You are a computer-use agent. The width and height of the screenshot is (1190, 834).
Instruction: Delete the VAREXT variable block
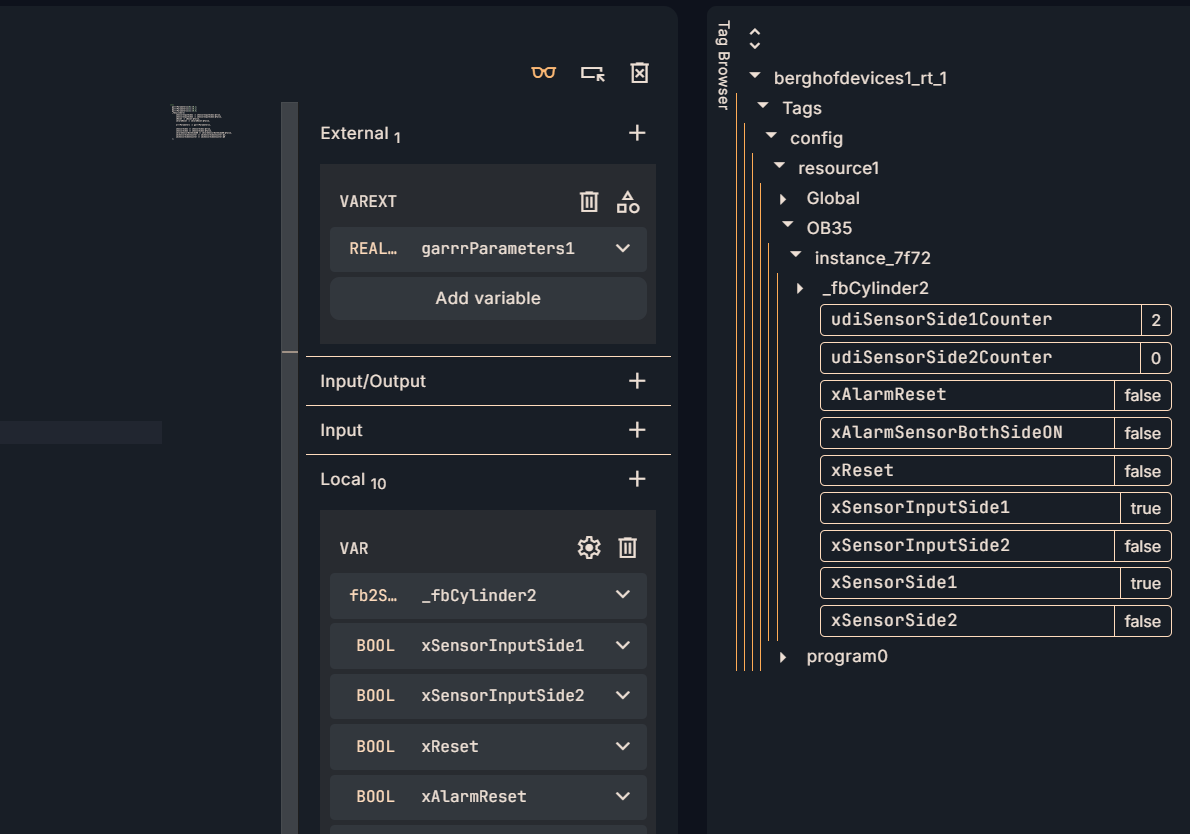tap(589, 202)
